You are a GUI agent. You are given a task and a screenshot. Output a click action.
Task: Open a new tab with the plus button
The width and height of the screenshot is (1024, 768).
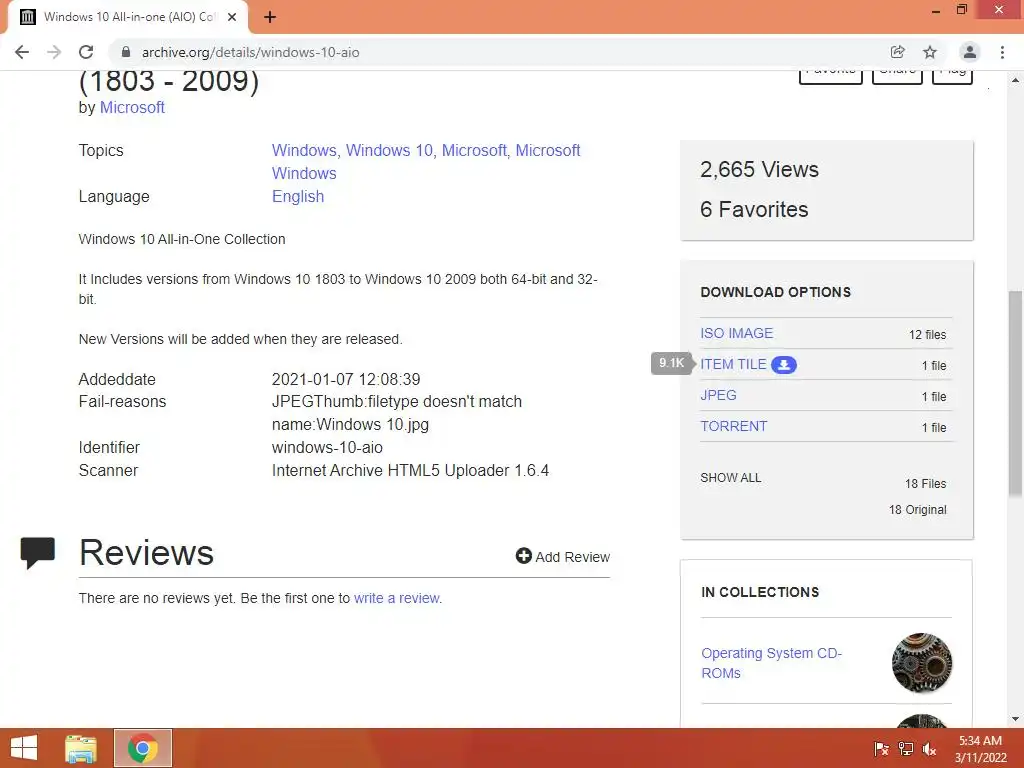click(x=270, y=17)
